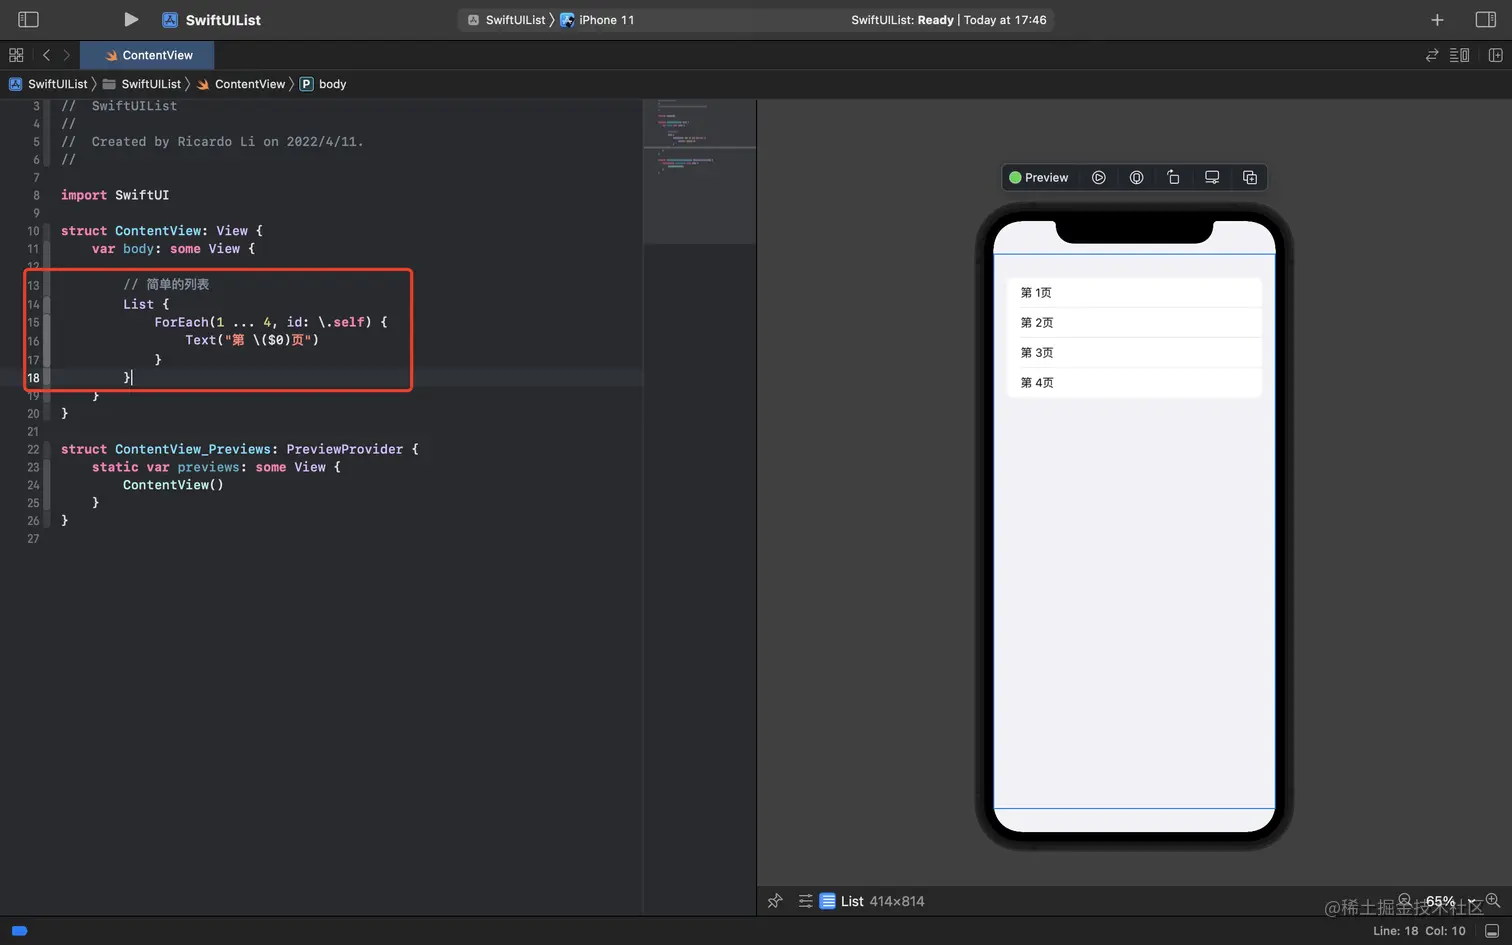Open body symbol in jump bar
1512x945 pixels.
coord(323,84)
